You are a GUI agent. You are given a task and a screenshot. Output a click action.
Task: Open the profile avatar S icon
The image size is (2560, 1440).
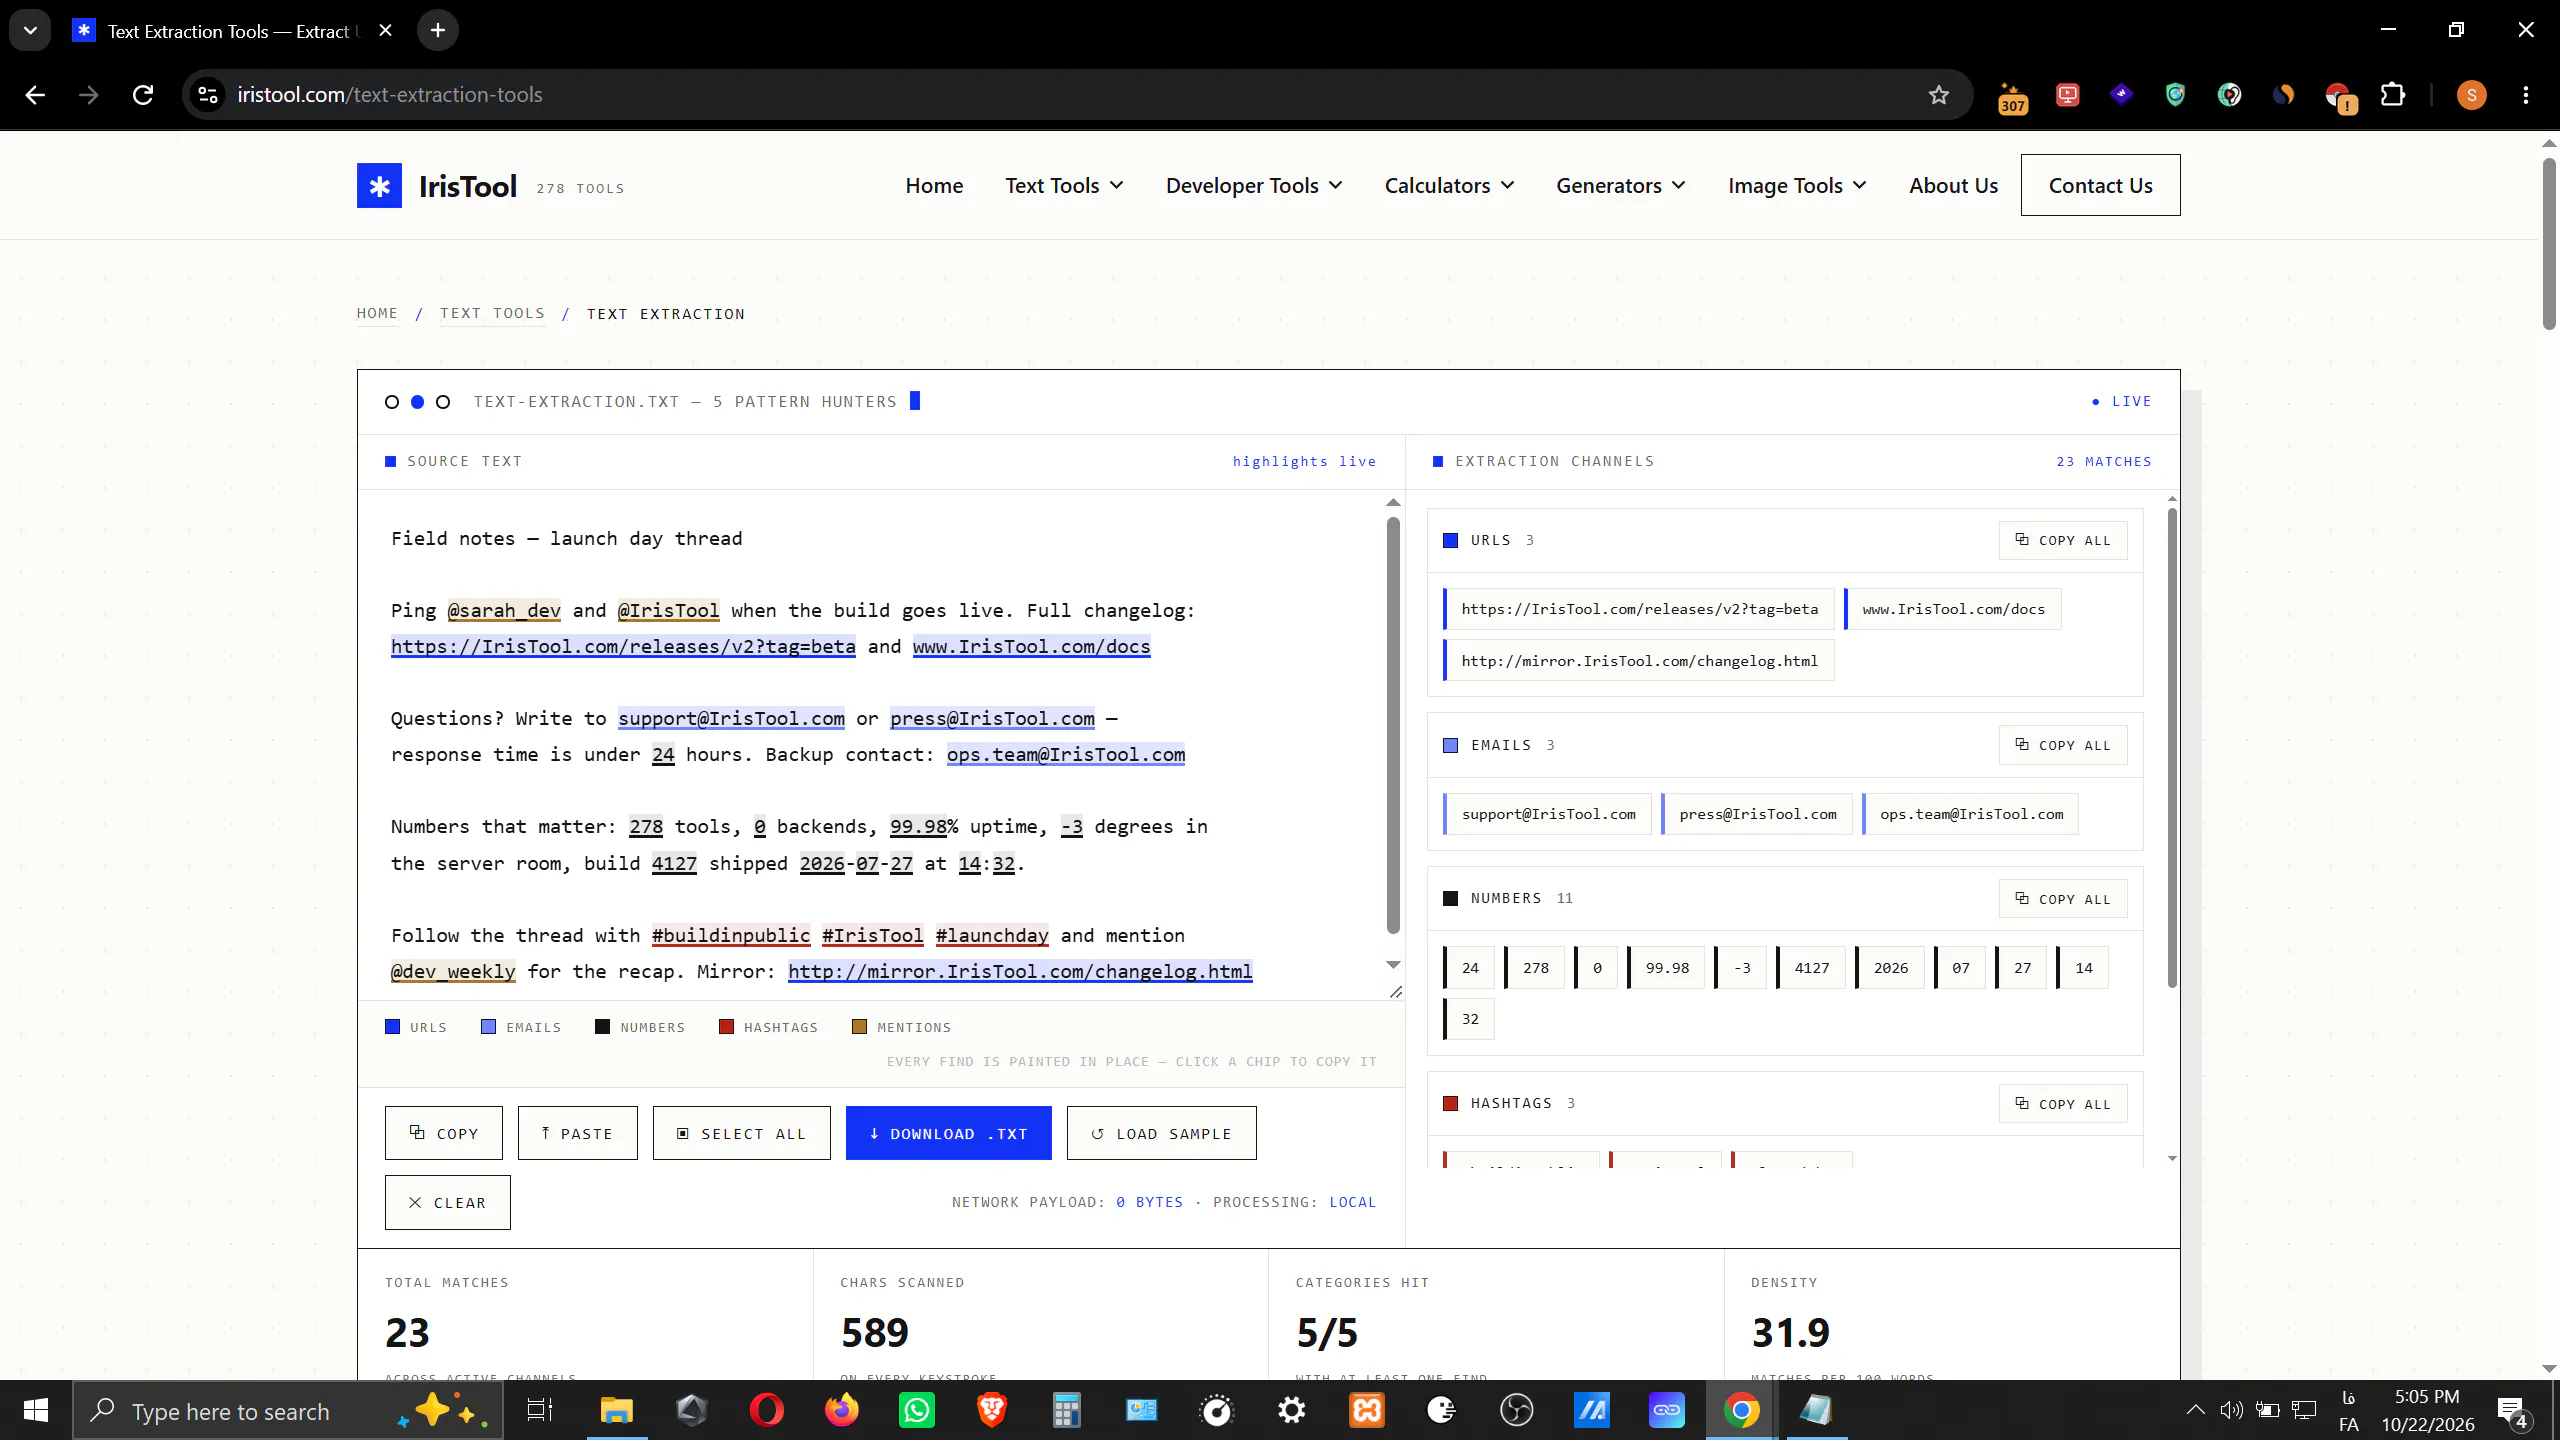pyautogui.click(x=2472, y=95)
